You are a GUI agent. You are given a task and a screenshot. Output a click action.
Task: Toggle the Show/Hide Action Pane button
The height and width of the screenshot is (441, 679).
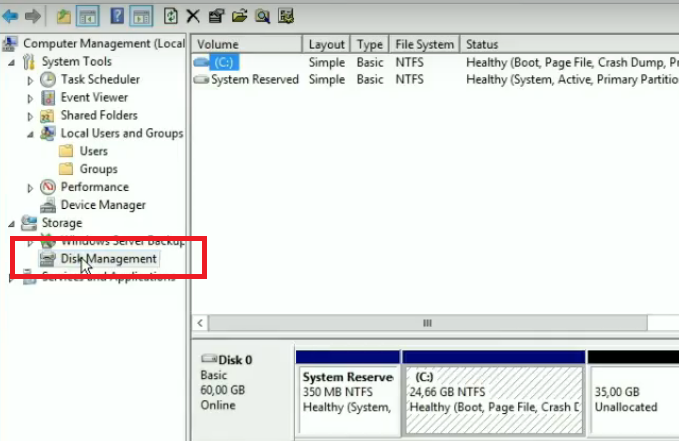click(x=141, y=16)
